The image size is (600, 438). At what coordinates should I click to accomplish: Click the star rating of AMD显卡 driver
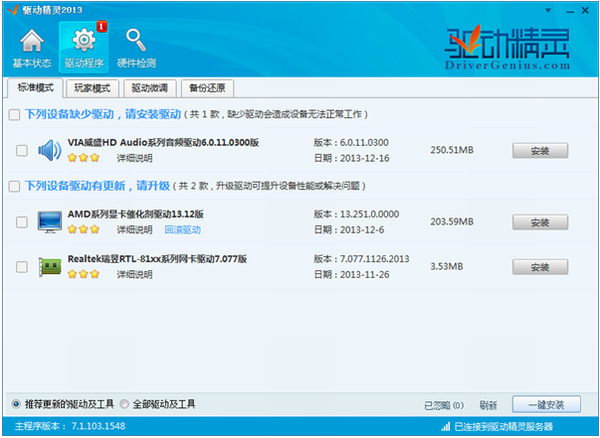coord(83,230)
